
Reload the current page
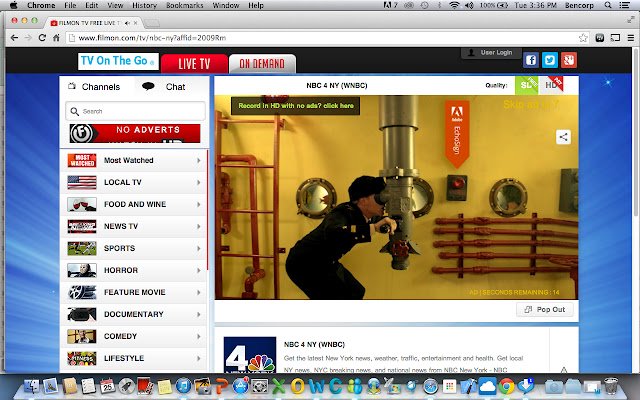tap(42, 38)
